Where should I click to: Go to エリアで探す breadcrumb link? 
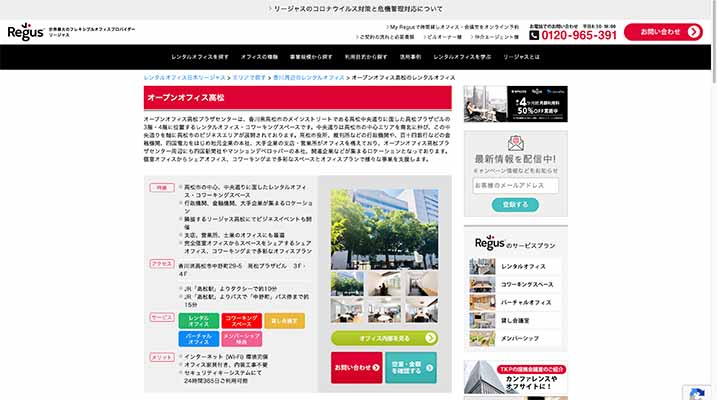click(x=249, y=78)
